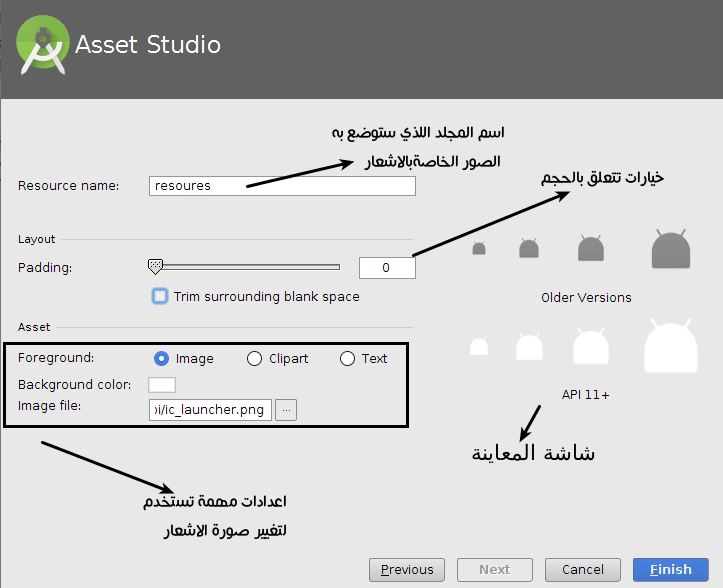723x588 pixels.
Task: Select the second white API 11+ preview icon
Action: point(529,347)
